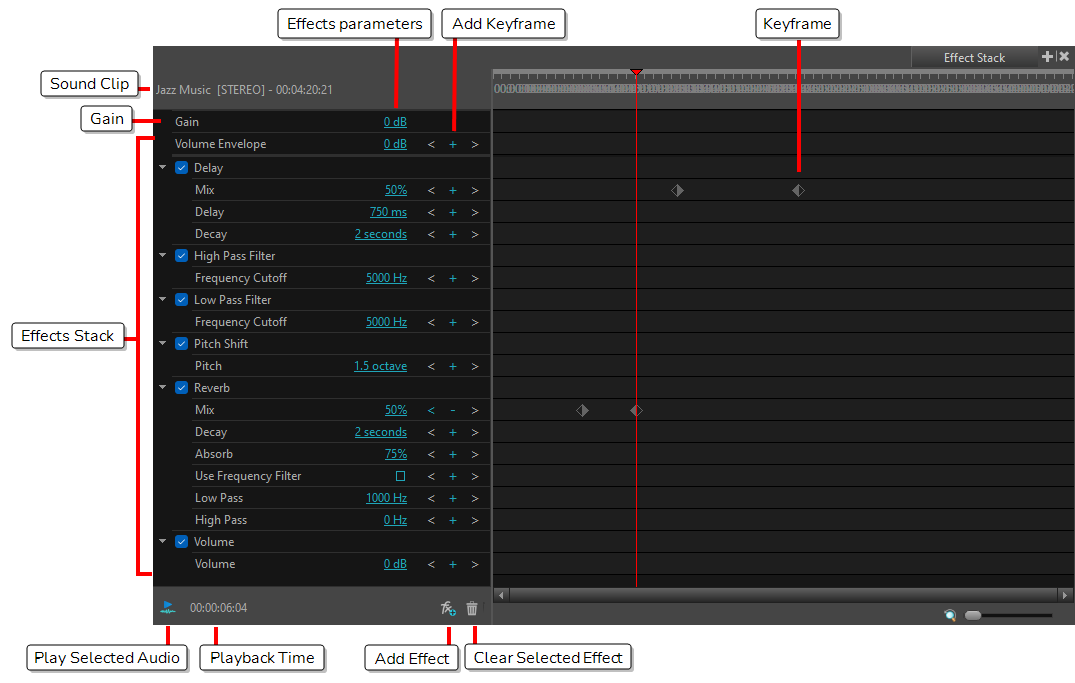This screenshot has width=1075, height=683.
Task: Click the Gain 0 dB value
Action: tap(395, 122)
